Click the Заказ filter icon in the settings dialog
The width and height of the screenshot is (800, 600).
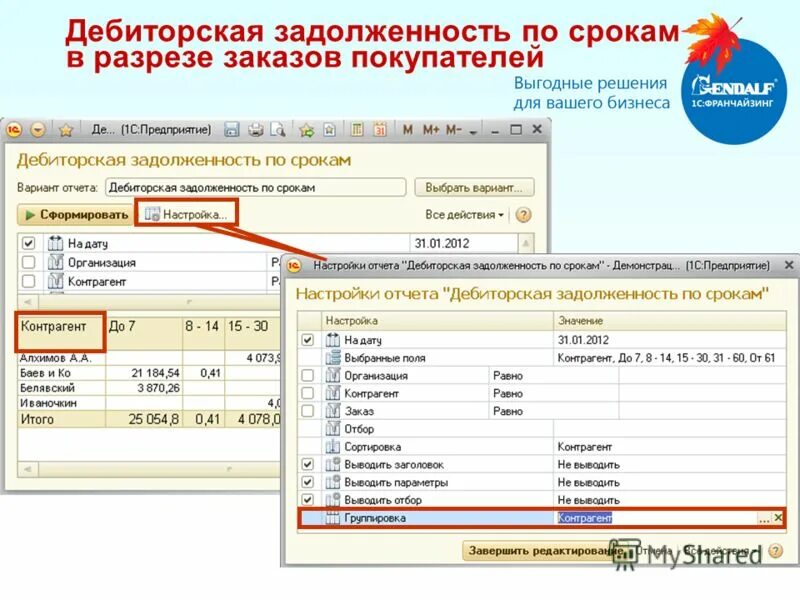click(333, 411)
